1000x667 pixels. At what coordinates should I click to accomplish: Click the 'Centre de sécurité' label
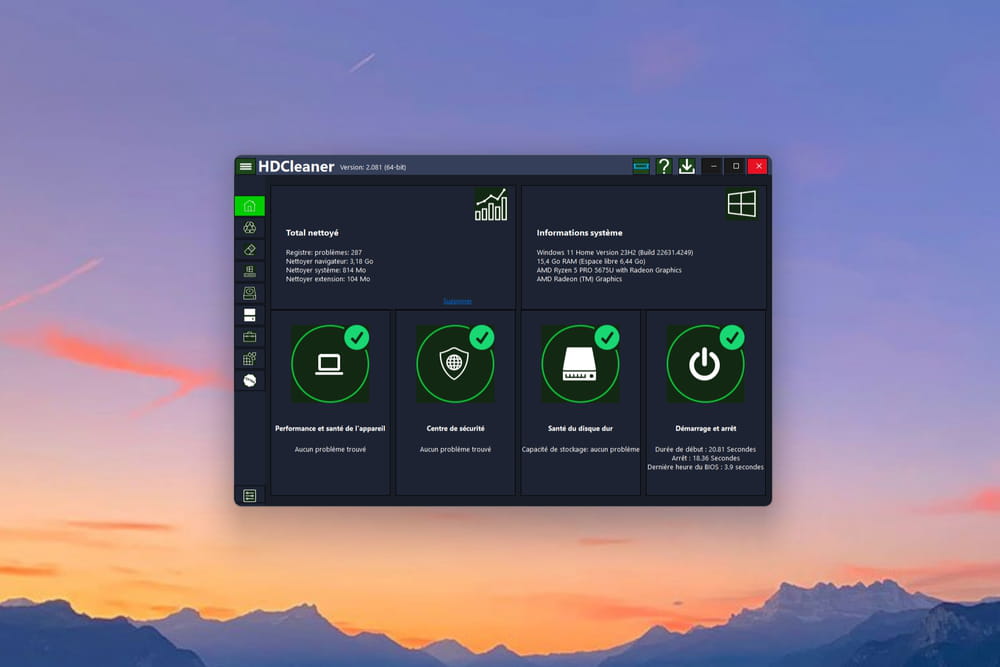coord(455,429)
